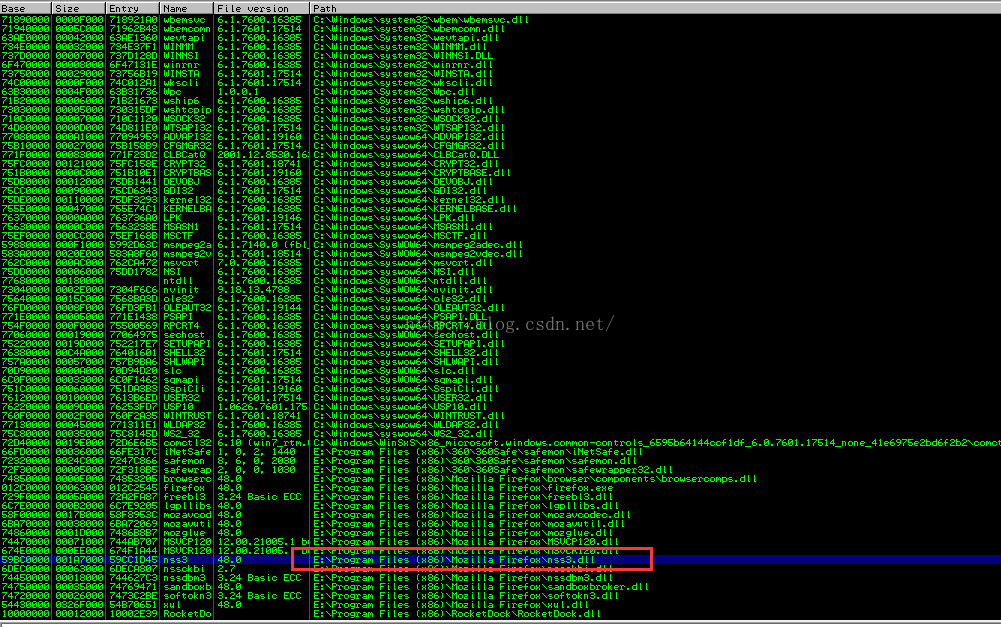
Task: Select the comctl32 module name
Action: 187,442
